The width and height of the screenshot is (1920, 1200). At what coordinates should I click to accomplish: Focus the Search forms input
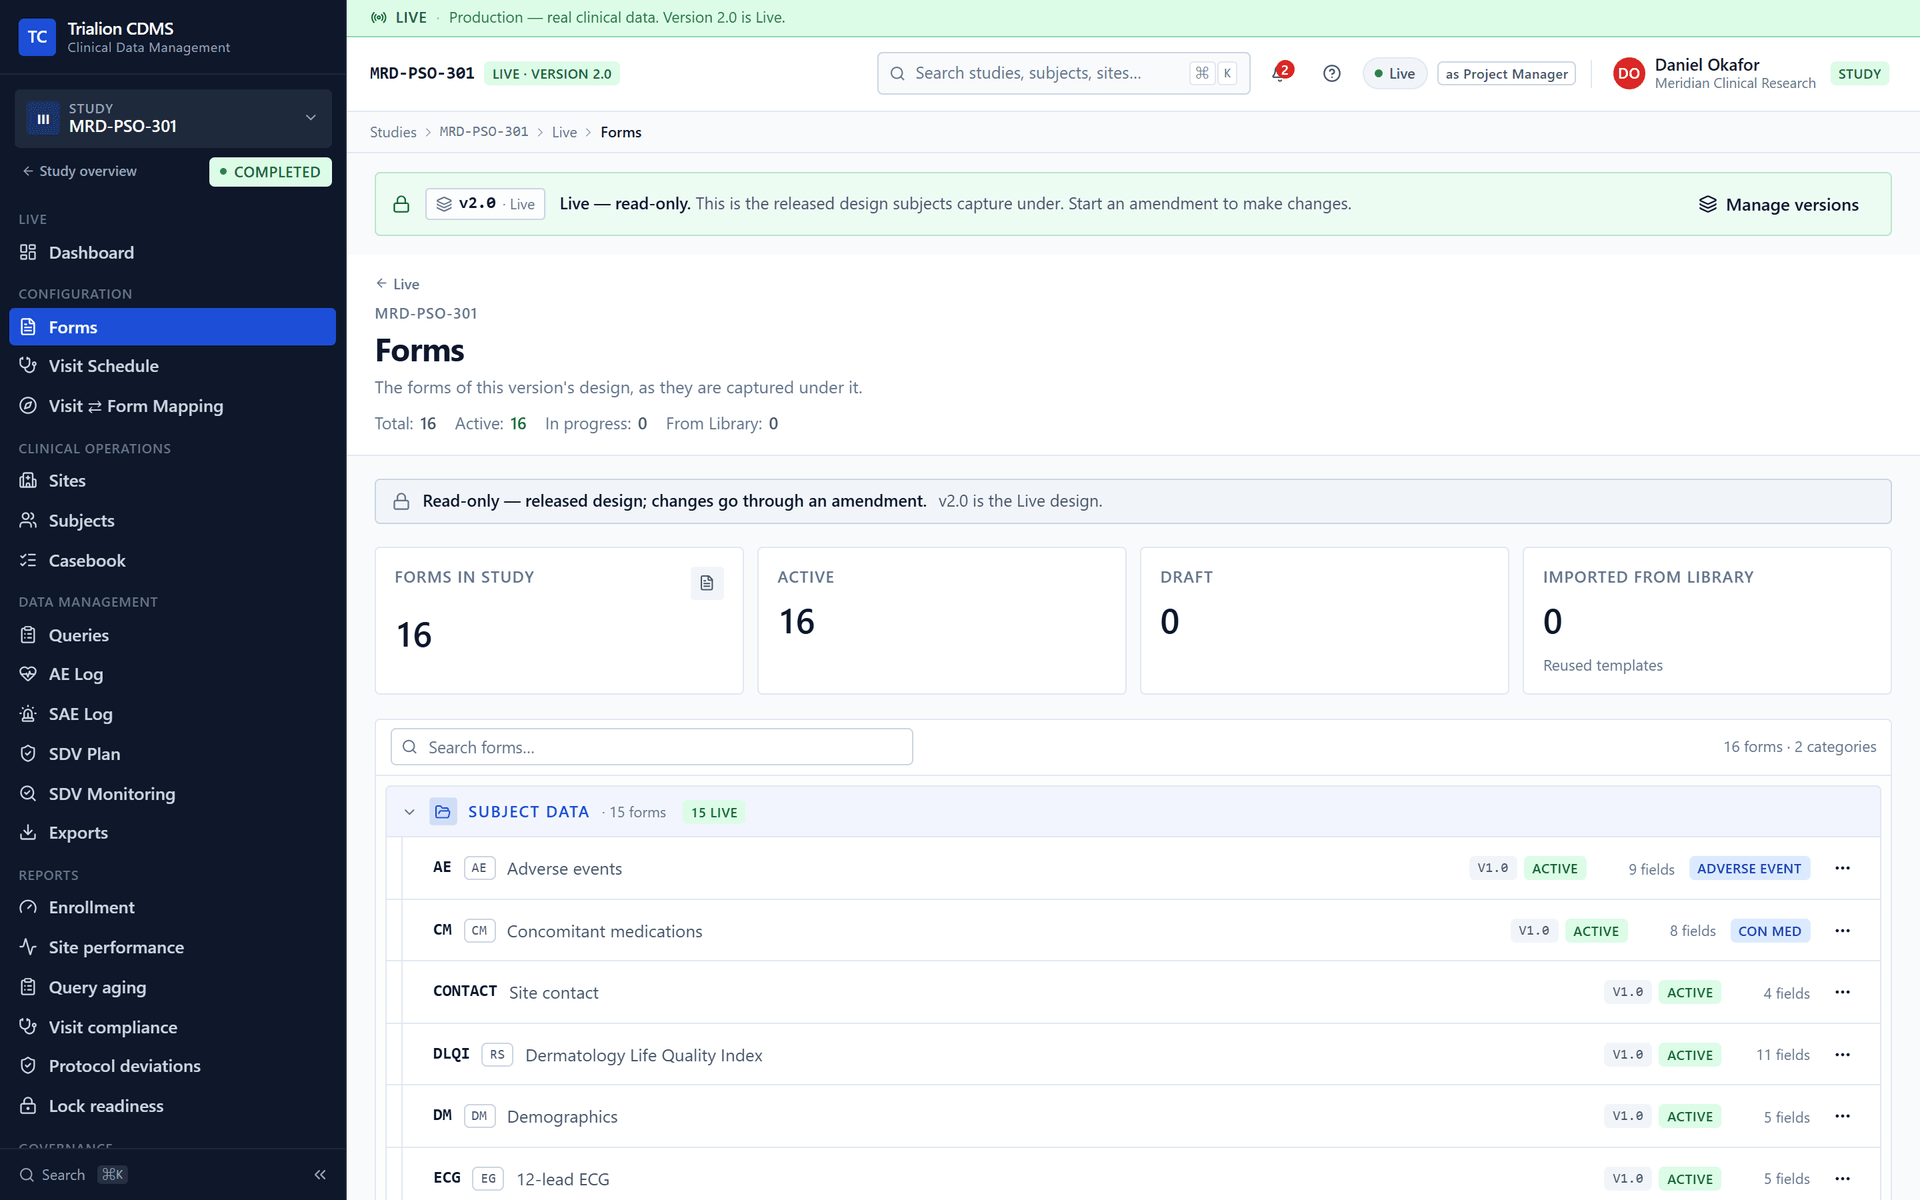tap(651, 747)
